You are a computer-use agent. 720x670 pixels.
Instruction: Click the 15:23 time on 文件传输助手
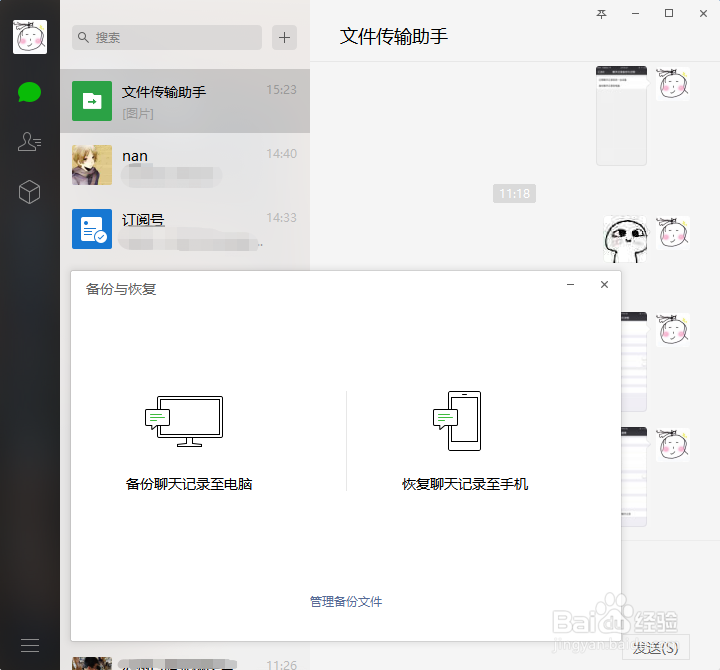(x=281, y=90)
